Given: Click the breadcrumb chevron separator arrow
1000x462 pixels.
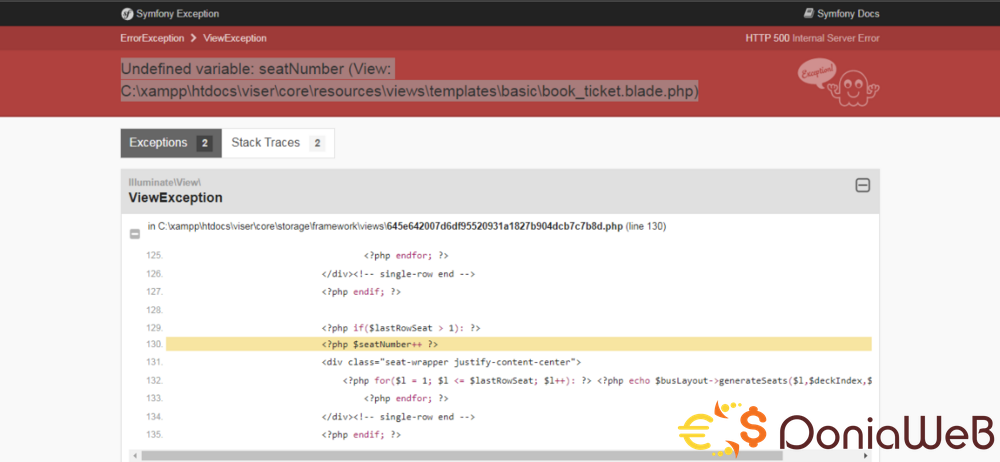Looking at the screenshot, I should [193, 38].
